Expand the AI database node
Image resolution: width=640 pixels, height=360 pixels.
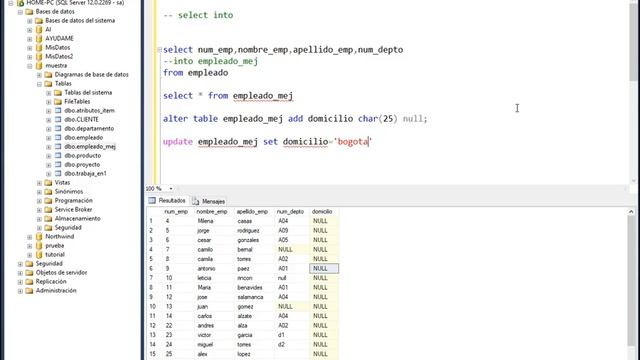tap(30, 30)
